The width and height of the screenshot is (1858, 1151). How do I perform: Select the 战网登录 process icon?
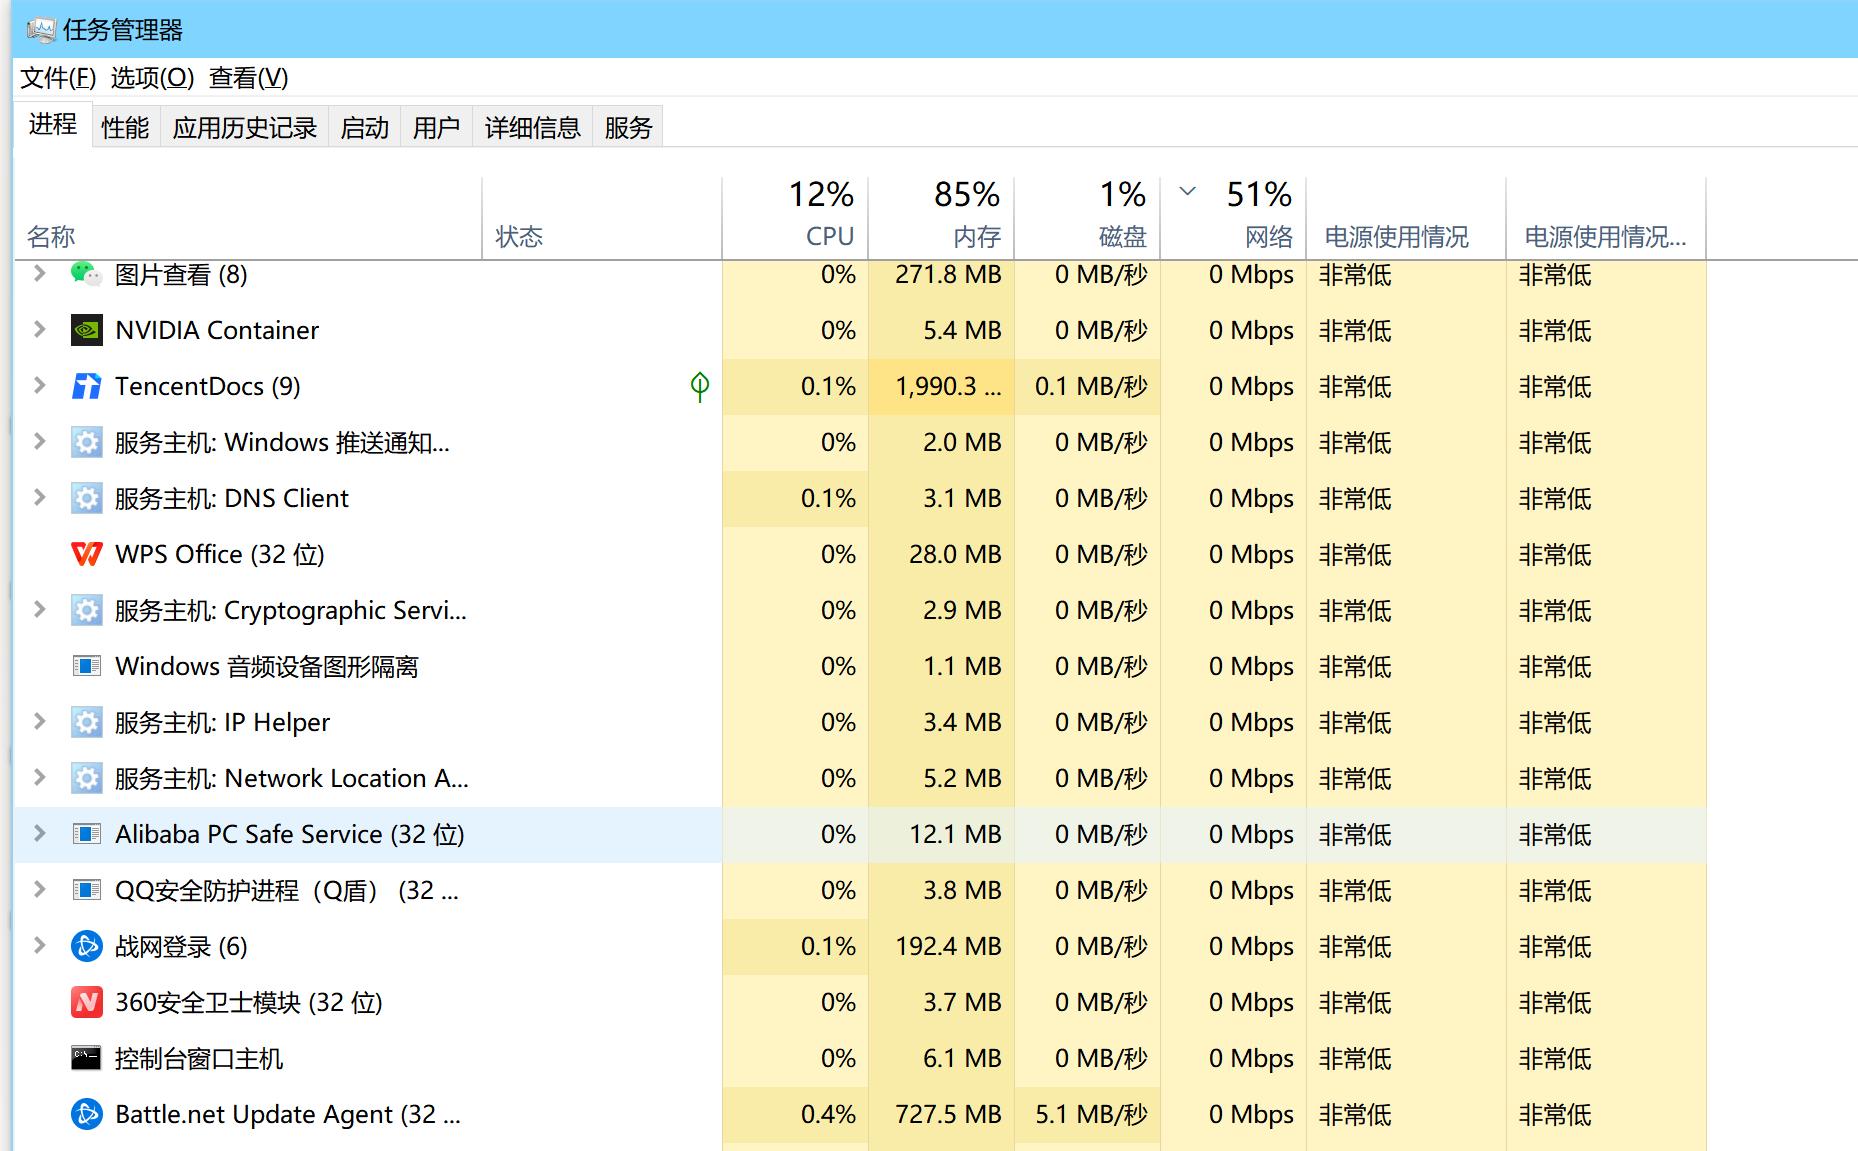[86, 946]
